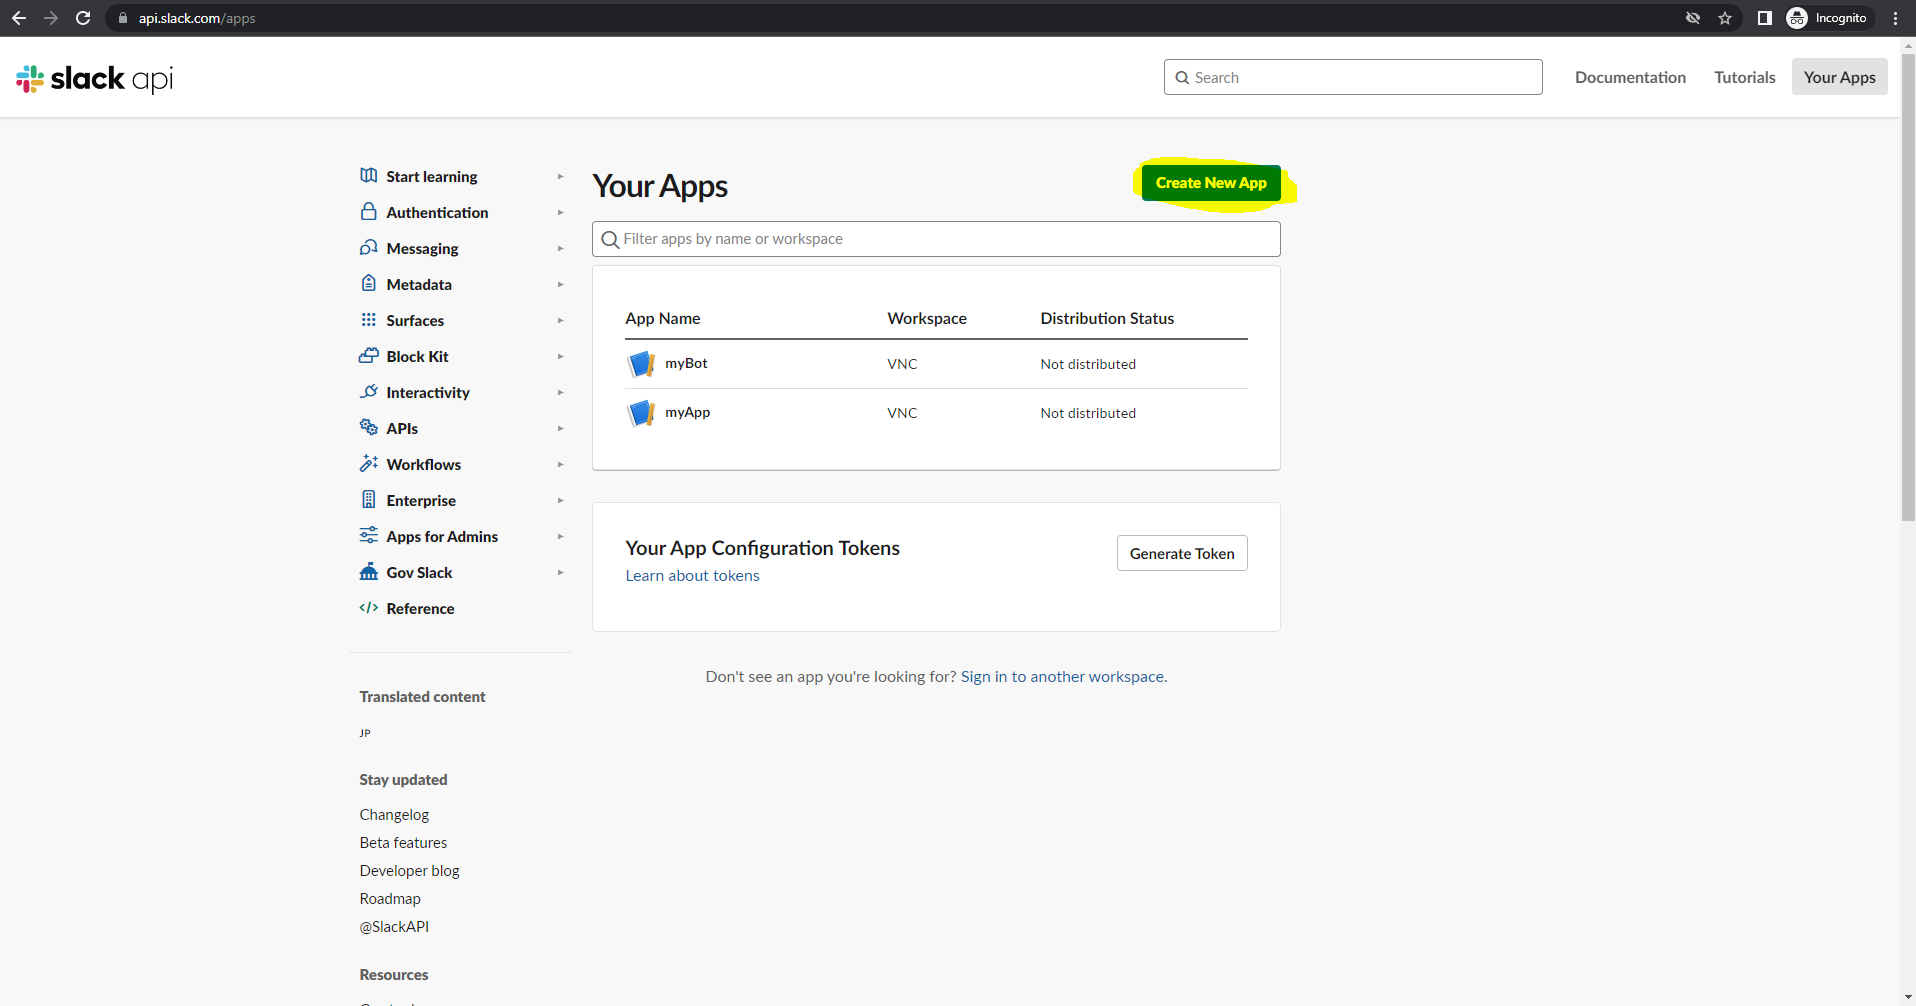Select the Your Apps nav tab
1916x1006 pixels.
(x=1839, y=77)
